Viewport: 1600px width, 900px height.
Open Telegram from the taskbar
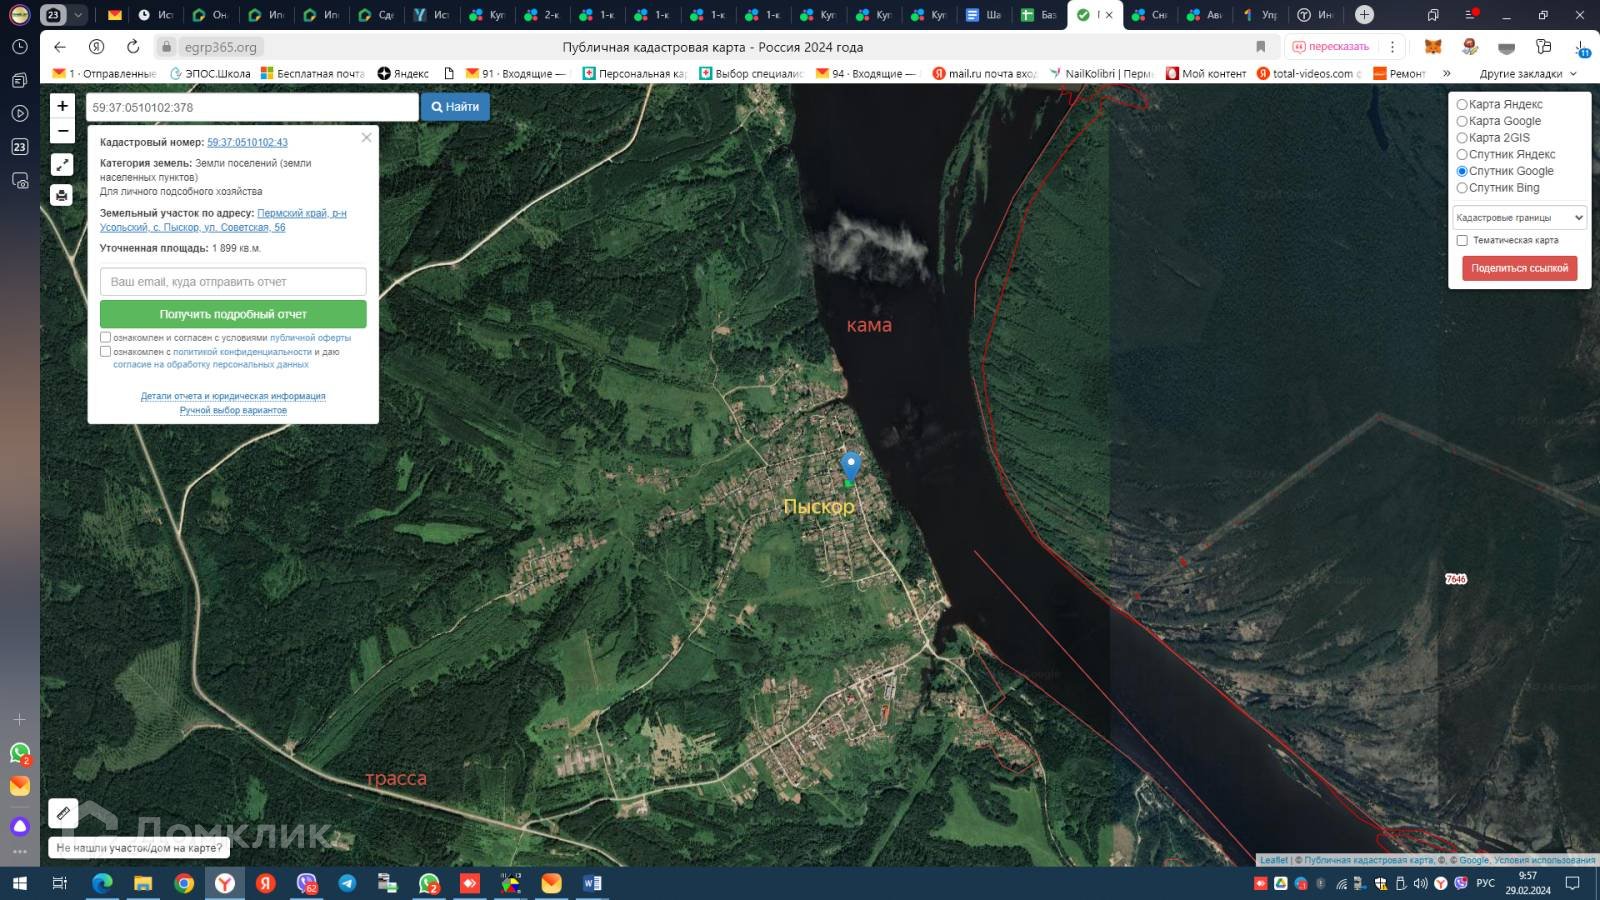(347, 883)
